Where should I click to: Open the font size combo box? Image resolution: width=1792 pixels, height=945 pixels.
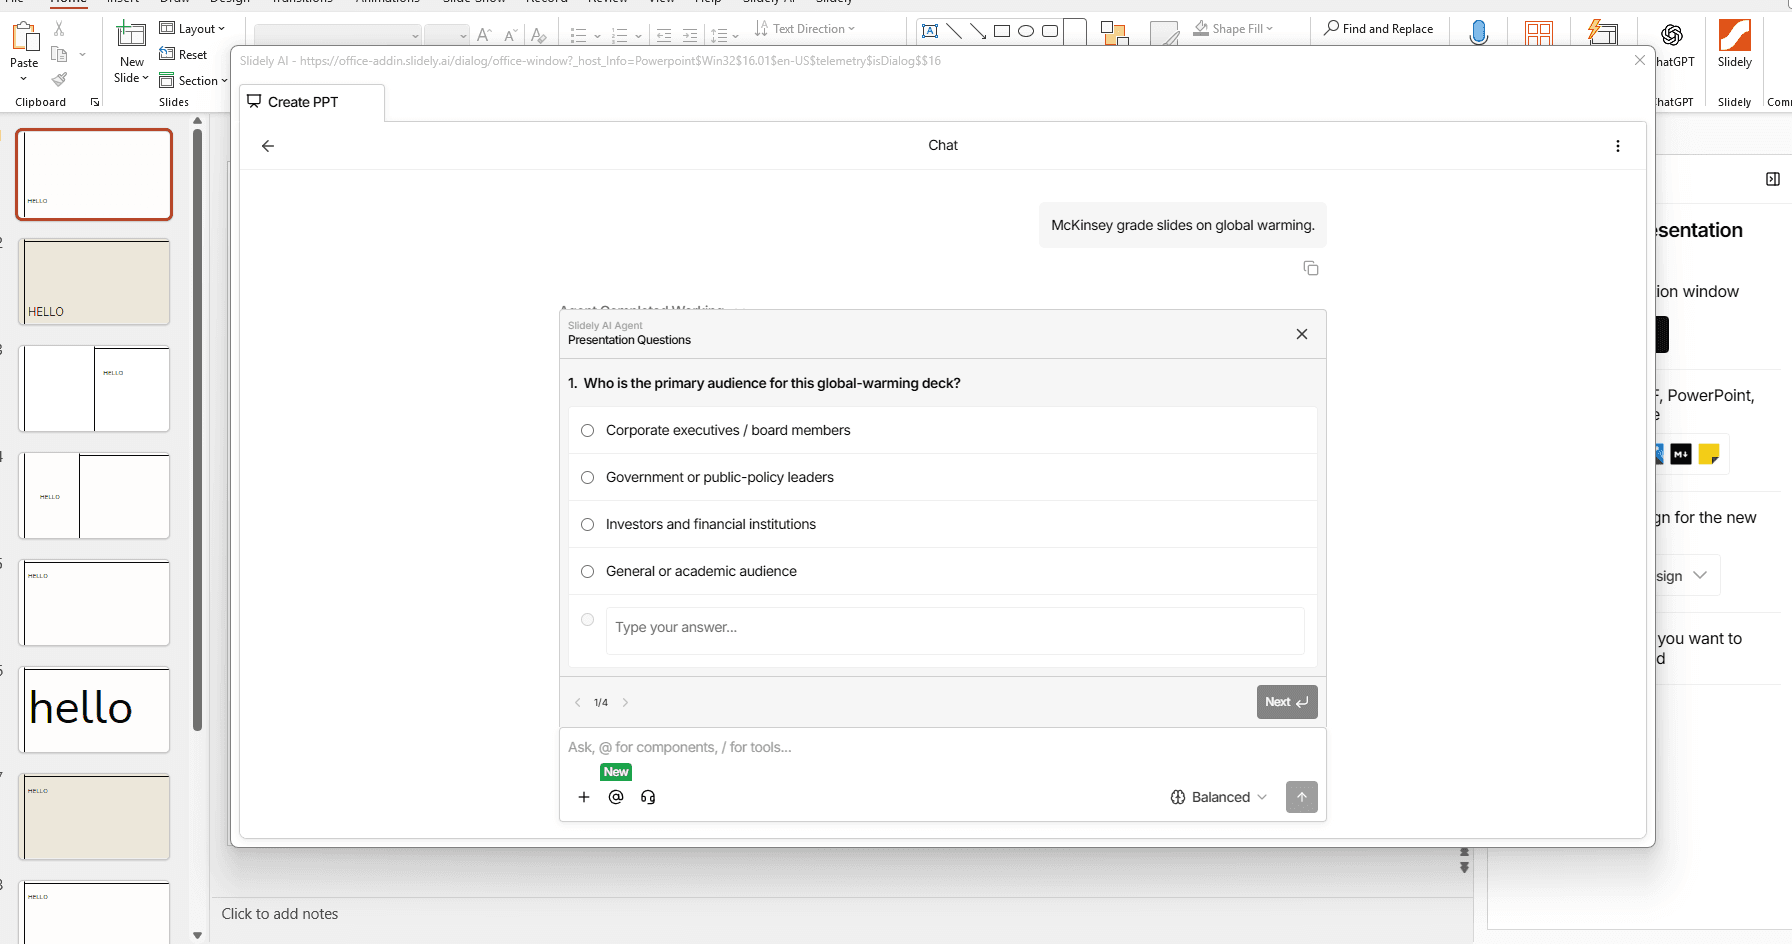(x=447, y=35)
